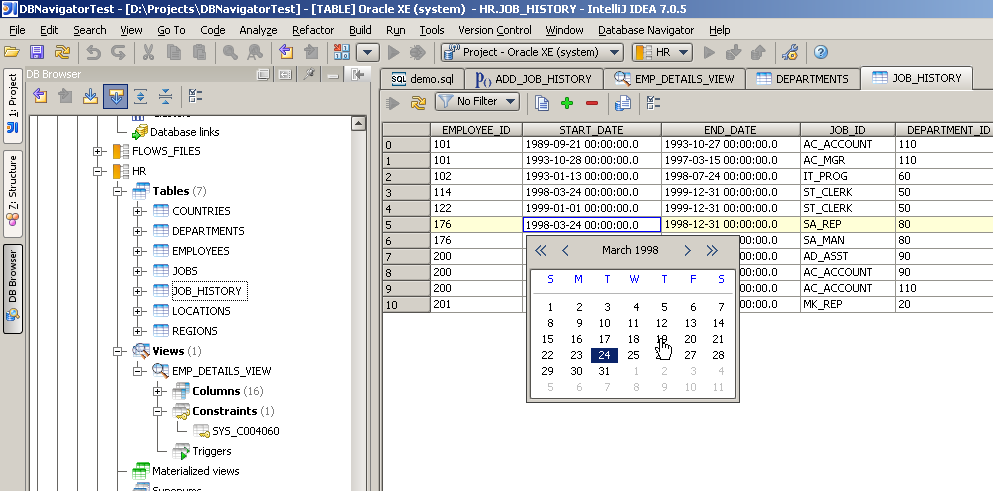Open the HR schema dropdown

coord(662,52)
